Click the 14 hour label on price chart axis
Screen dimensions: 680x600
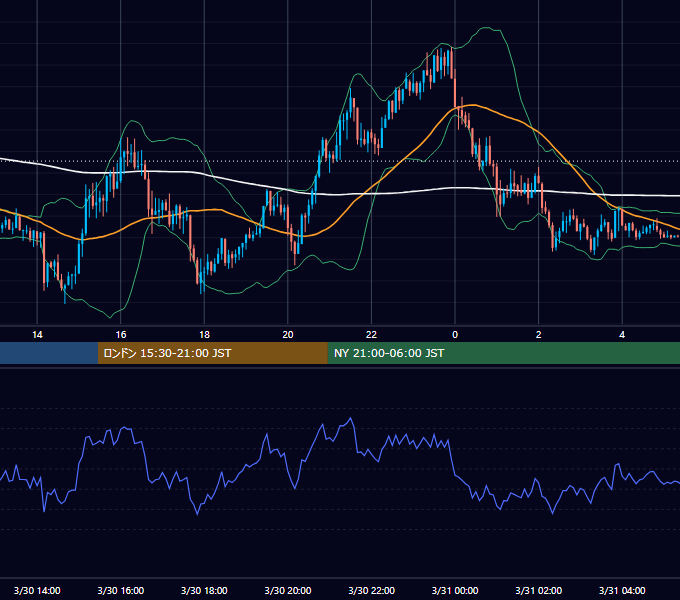tap(37, 335)
